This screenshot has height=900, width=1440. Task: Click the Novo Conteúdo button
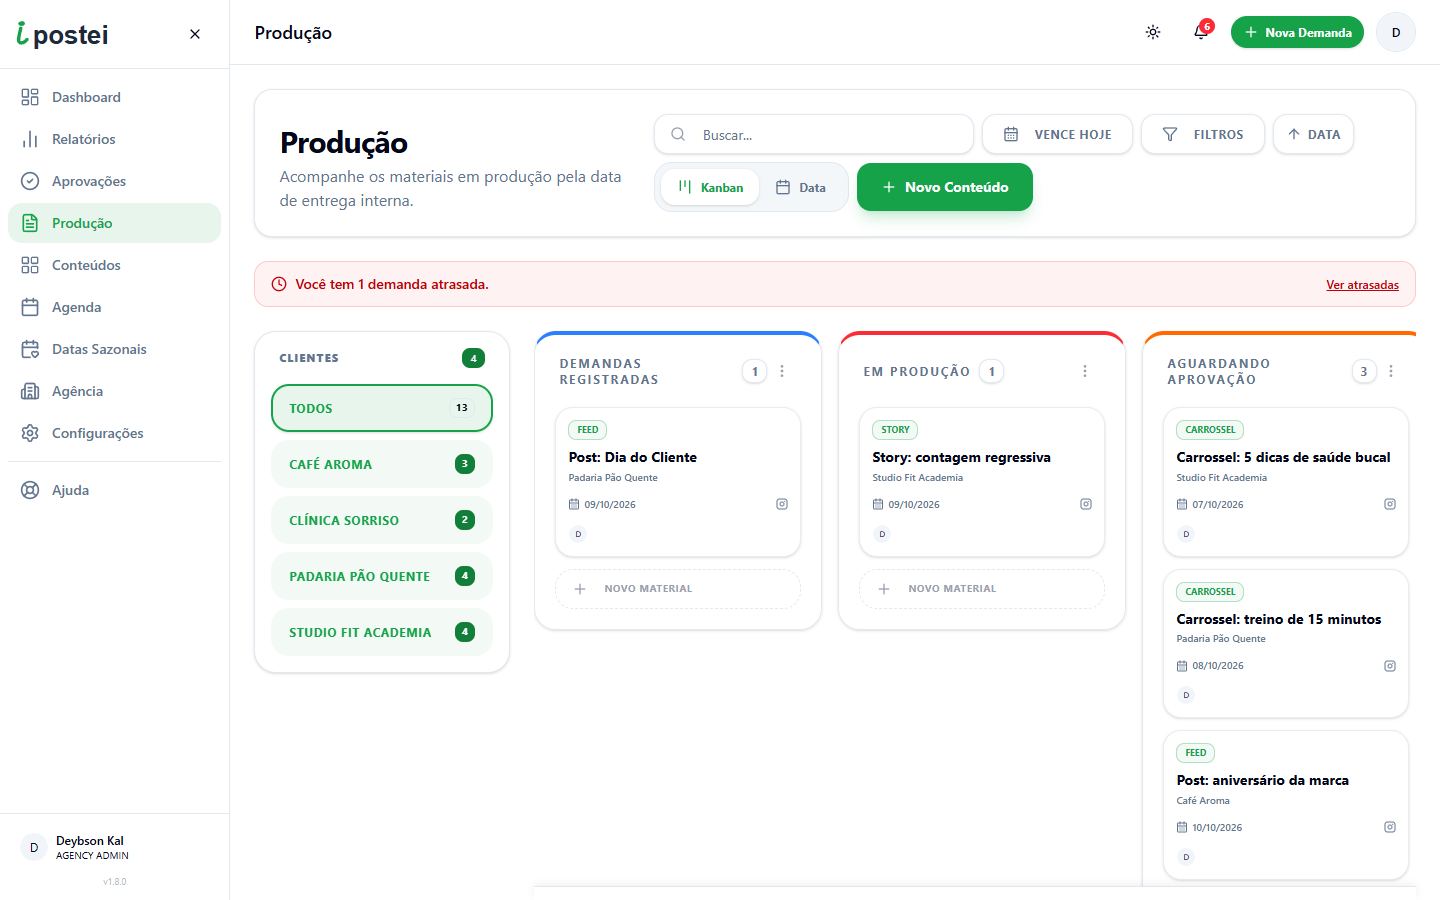pyautogui.click(x=944, y=187)
